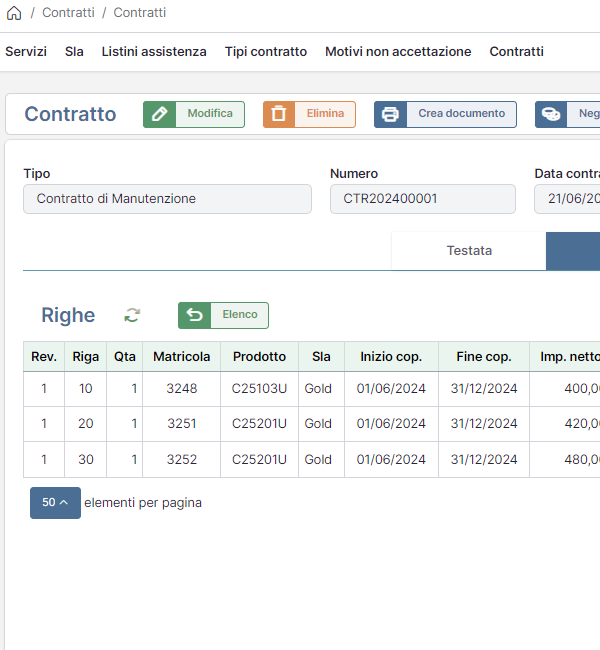The width and height of the screenshot is (600, 650).
Task: Select Imp. netto 400,00 cell
Action: pos(565,389)
